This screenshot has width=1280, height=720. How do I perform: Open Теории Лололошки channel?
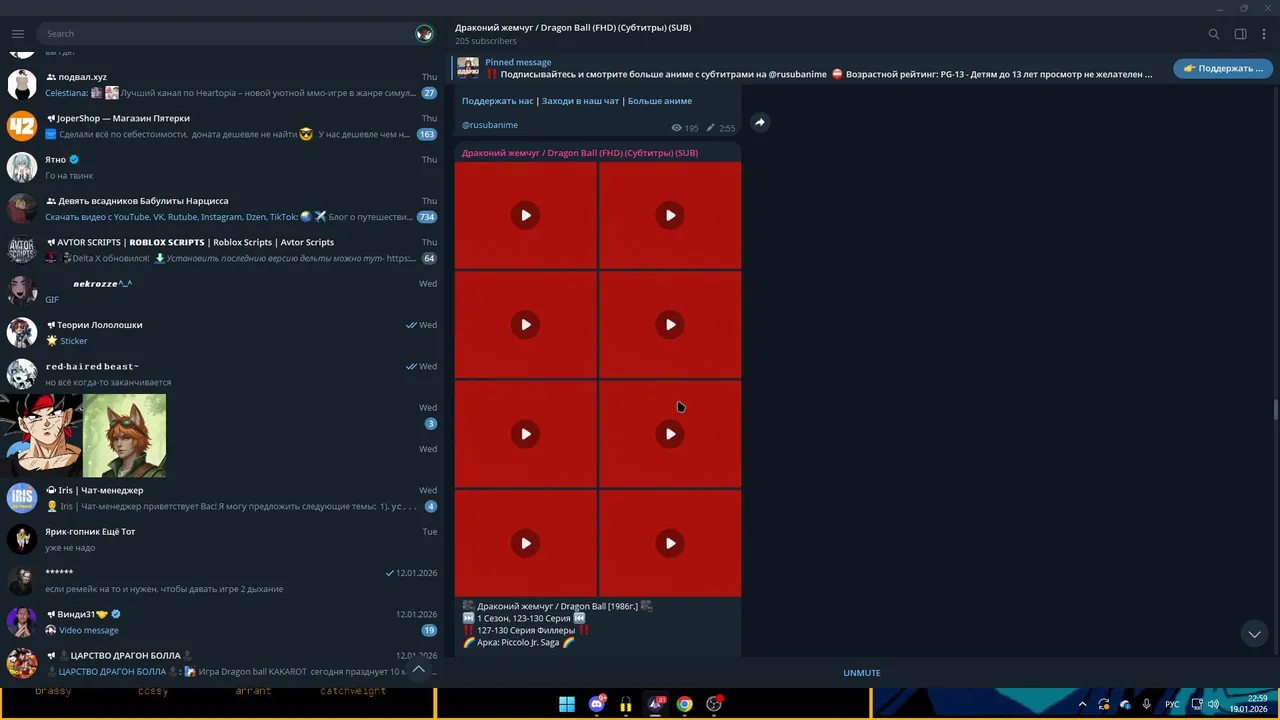point(222,332)
